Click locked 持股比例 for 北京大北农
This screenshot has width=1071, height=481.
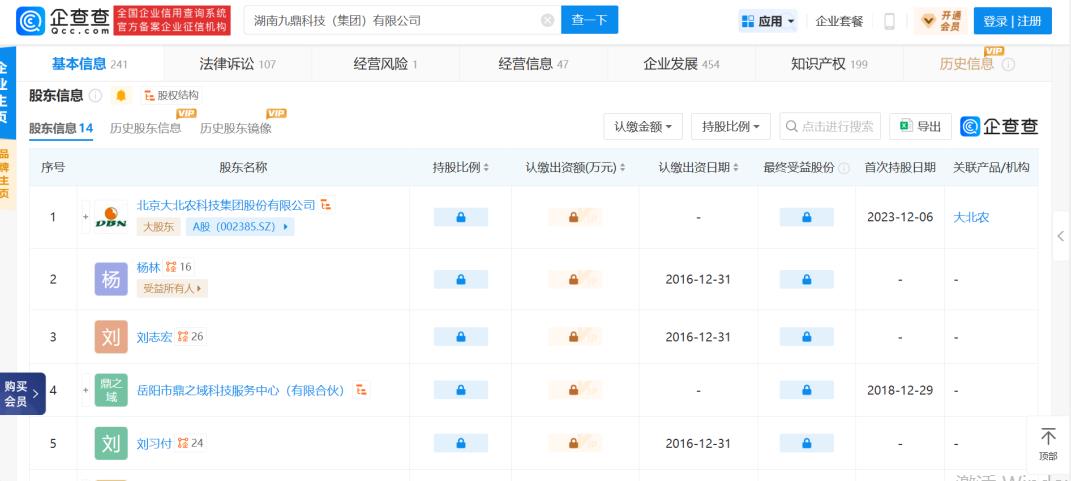pos(461,217)
